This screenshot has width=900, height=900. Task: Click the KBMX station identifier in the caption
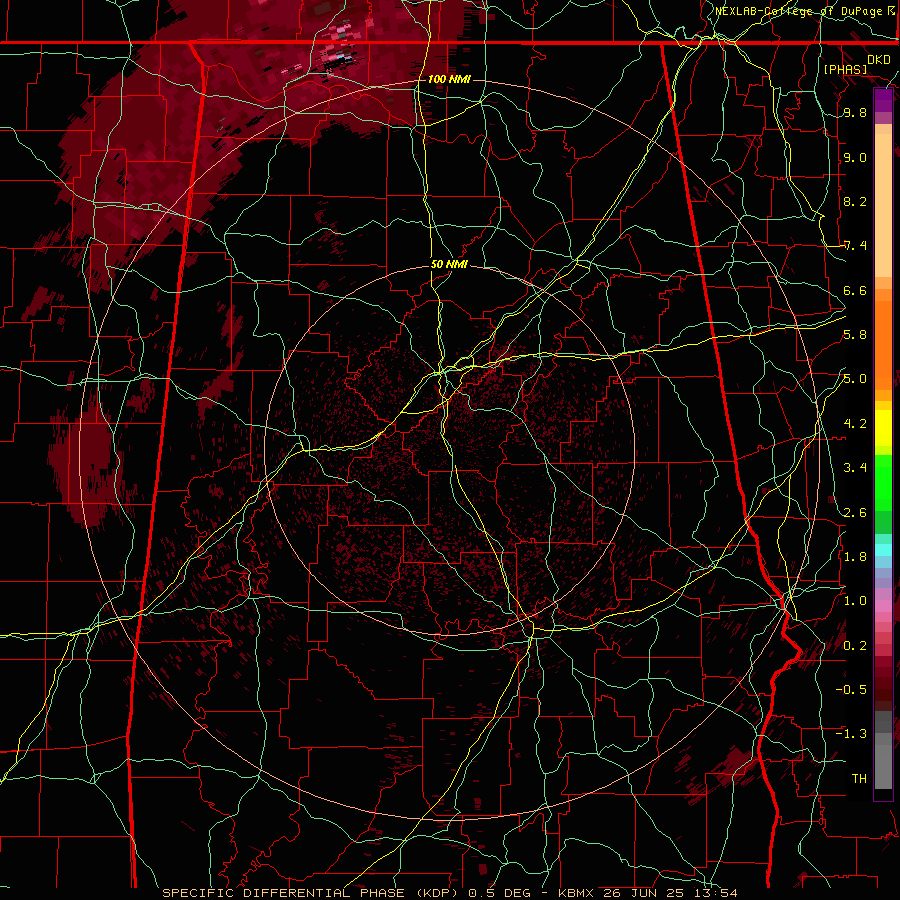pos(576,893)
